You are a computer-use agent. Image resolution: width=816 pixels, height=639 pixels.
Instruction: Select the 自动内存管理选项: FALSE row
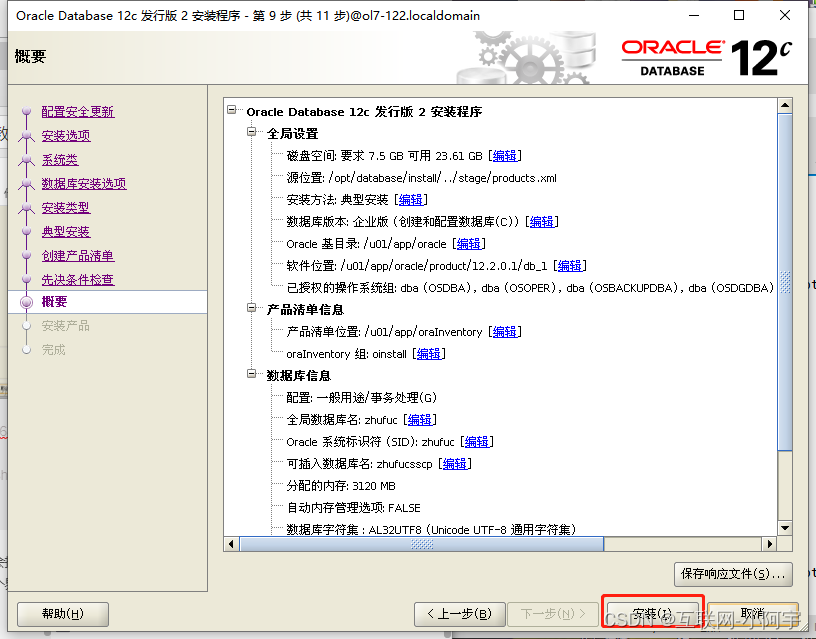pos(353,508)
